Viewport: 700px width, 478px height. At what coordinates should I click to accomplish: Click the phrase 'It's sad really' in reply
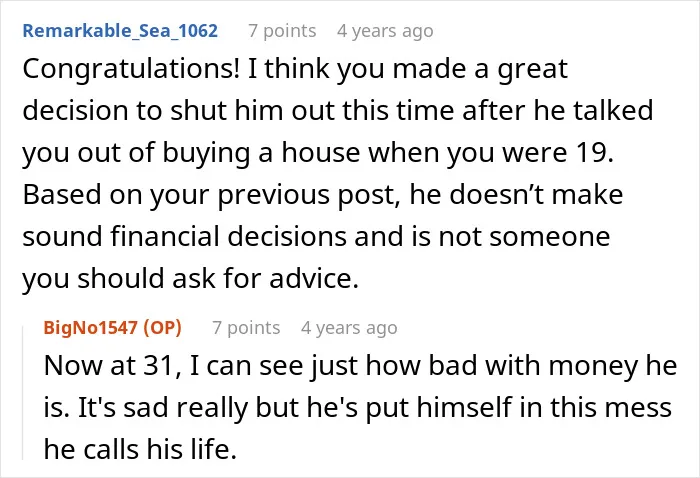pos(163,407)
